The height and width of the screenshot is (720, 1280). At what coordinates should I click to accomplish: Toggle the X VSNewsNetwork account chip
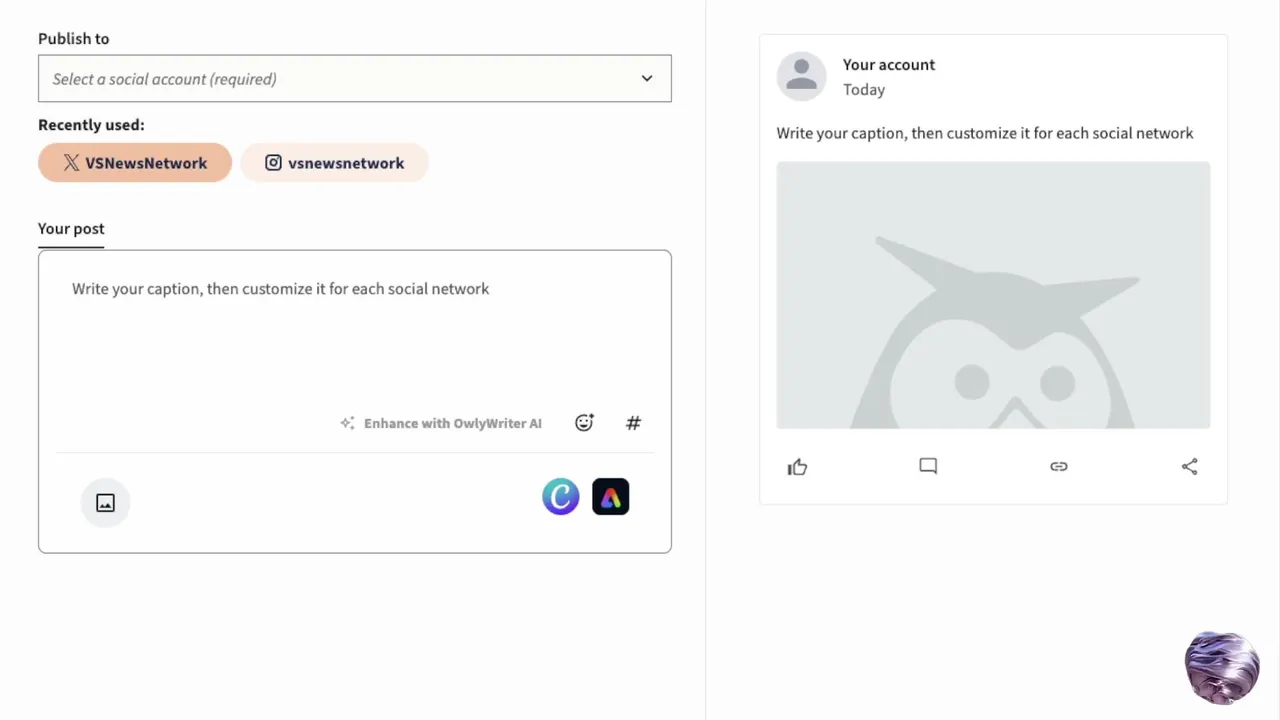(x=135, y=163)
